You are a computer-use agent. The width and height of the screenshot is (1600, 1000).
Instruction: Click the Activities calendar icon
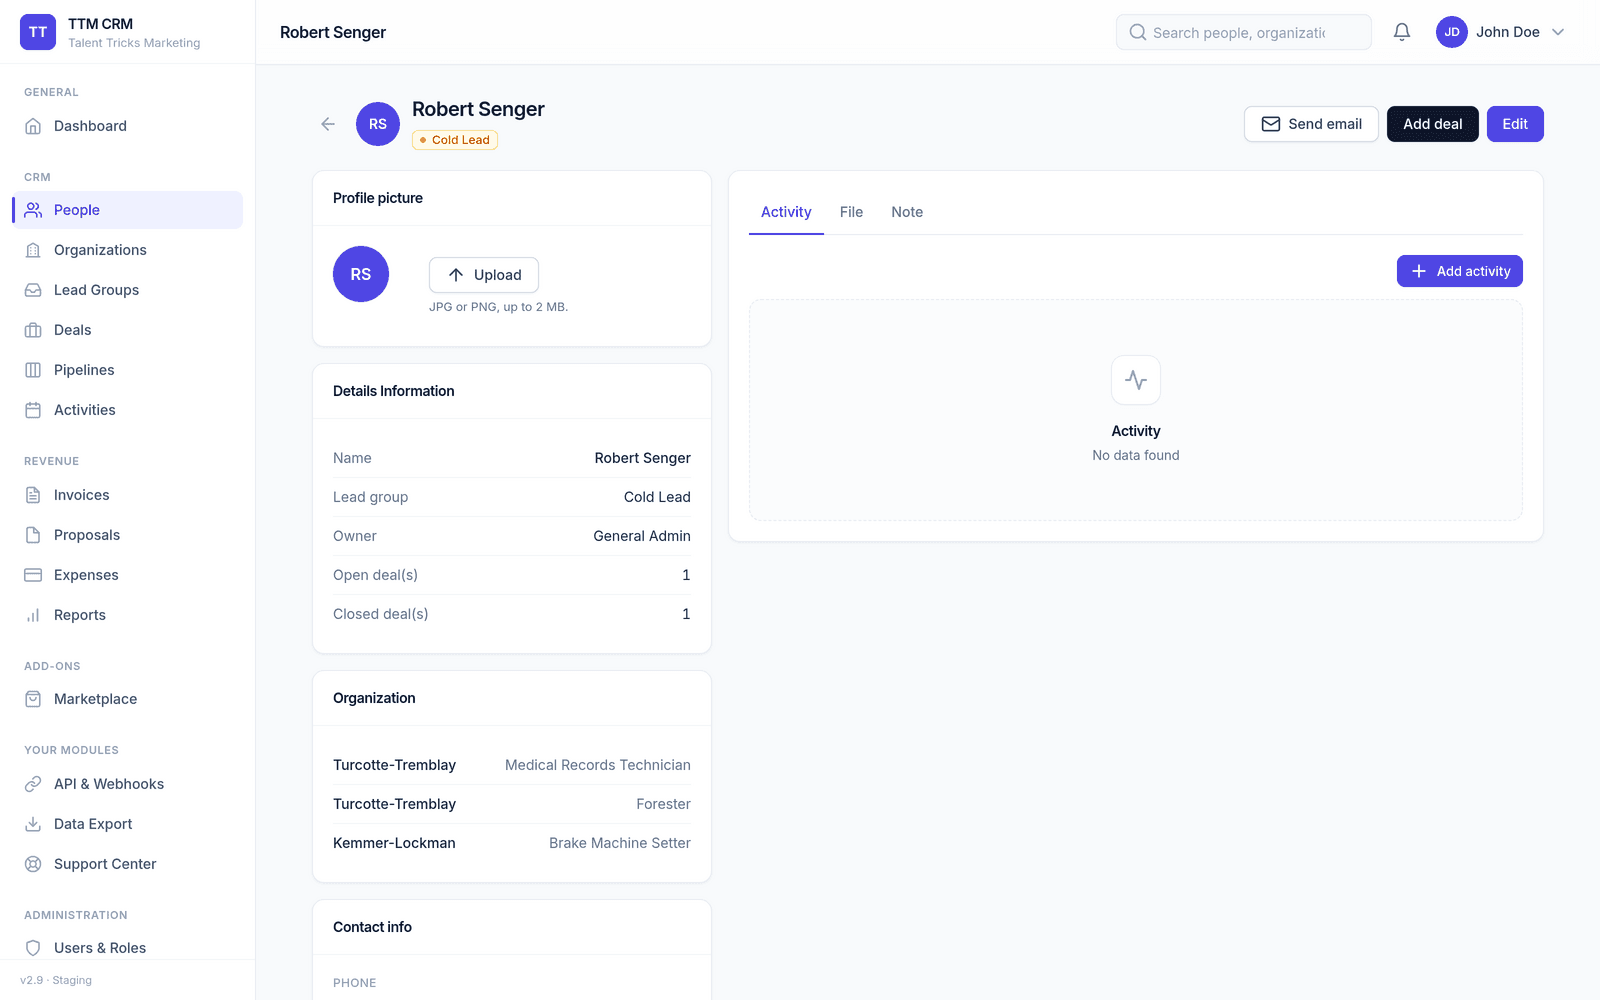(x=33, y=410)
